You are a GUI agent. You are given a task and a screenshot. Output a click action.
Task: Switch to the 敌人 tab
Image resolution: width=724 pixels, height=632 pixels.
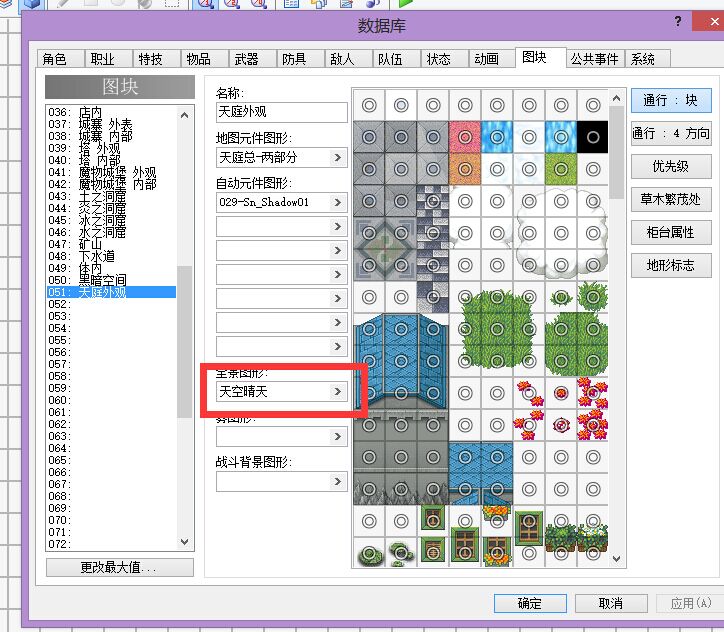[349, 59]
